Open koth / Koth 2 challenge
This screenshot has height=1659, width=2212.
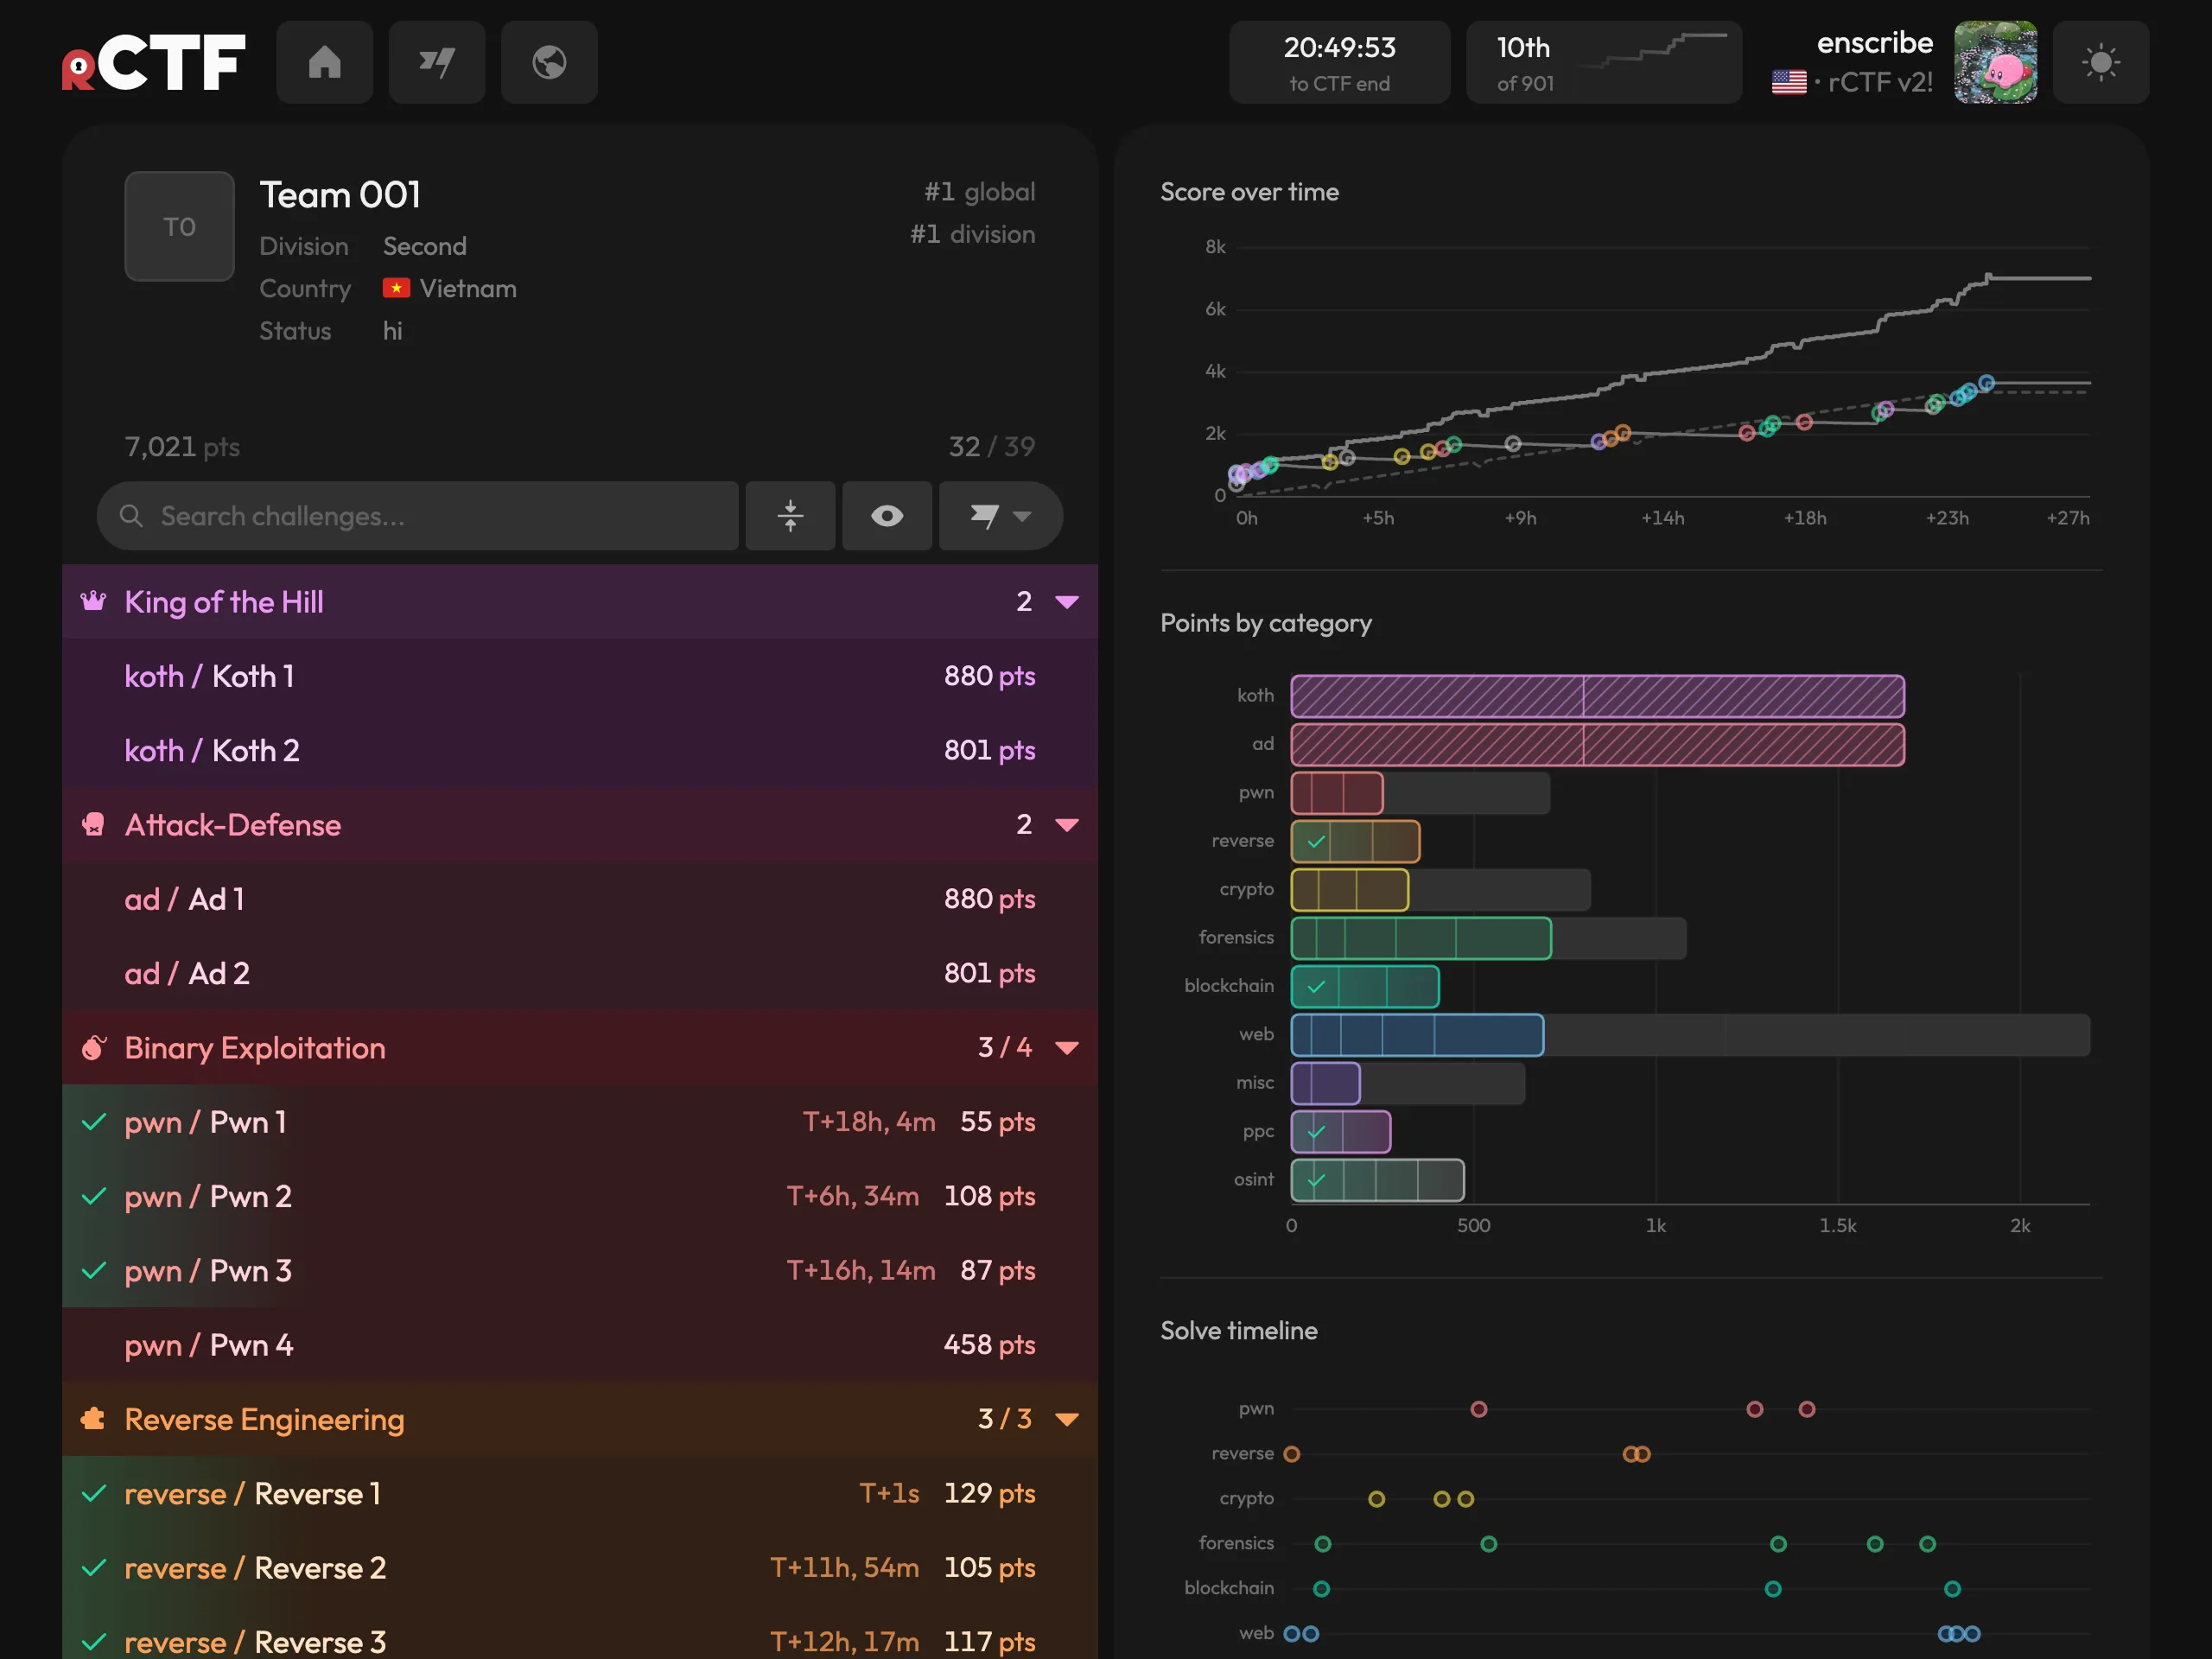[580, 750]
